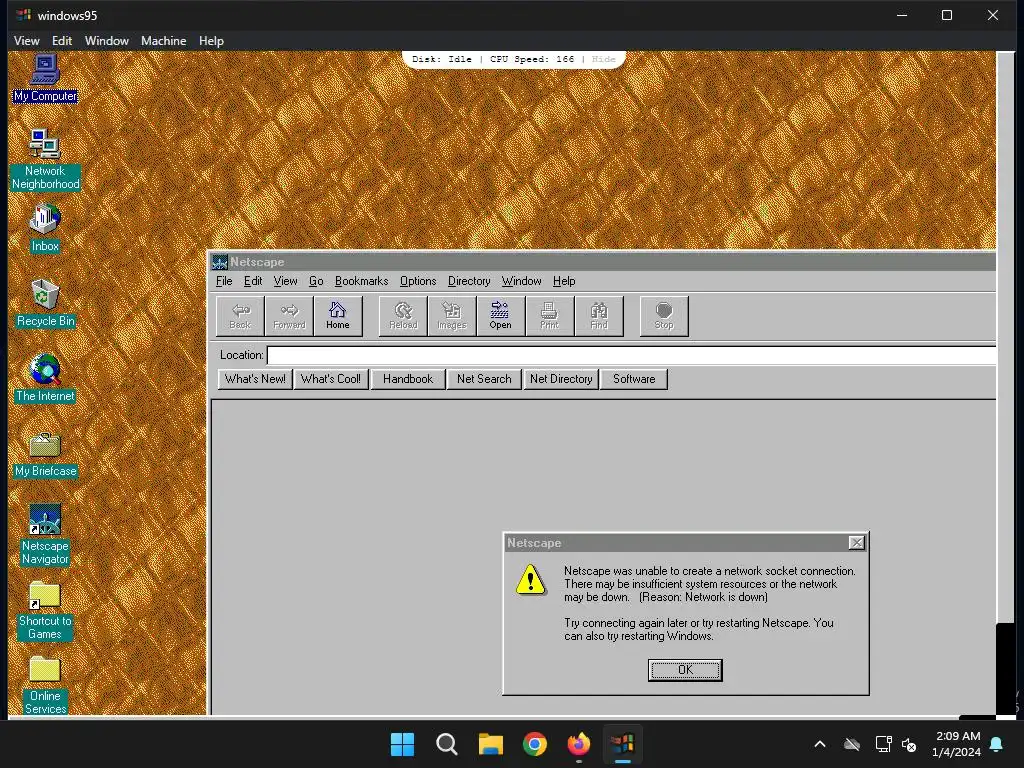Click into the Location address field
The image size is (1024, 768).
pos(632,355)
